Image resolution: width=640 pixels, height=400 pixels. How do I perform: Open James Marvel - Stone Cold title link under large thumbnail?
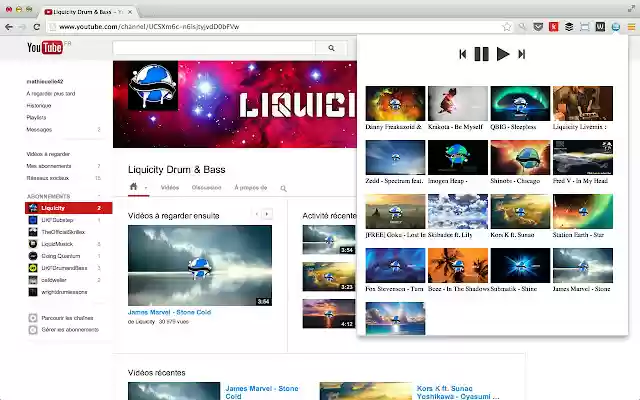[x=169, y=312]
